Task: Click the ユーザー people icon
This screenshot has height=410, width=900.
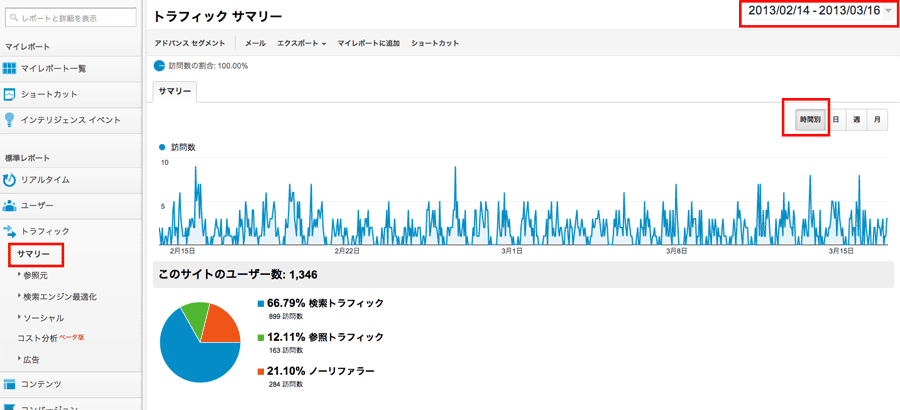Action: click(x=9, y=206)
